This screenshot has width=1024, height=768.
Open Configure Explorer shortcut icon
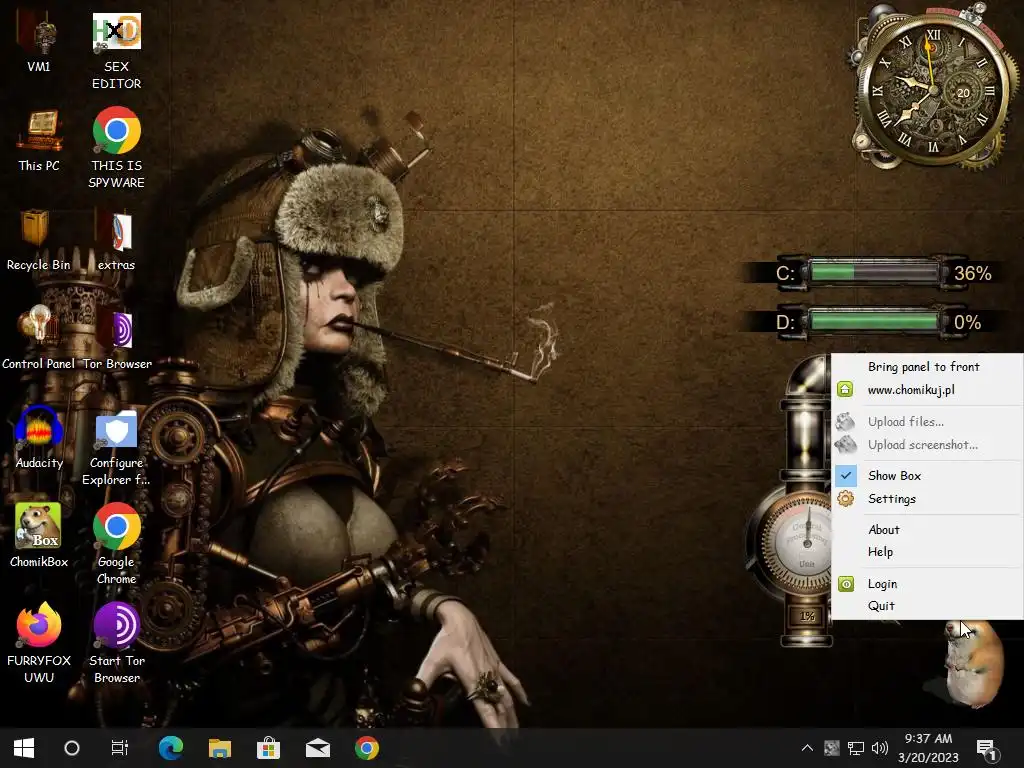click(x=116, y=448)
